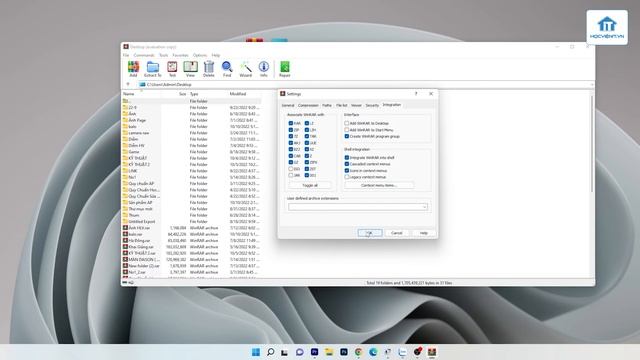Viewport: 640px width, 360px height.
Task: Click the Add toolbar icon
Action: (x=133, y=69)
